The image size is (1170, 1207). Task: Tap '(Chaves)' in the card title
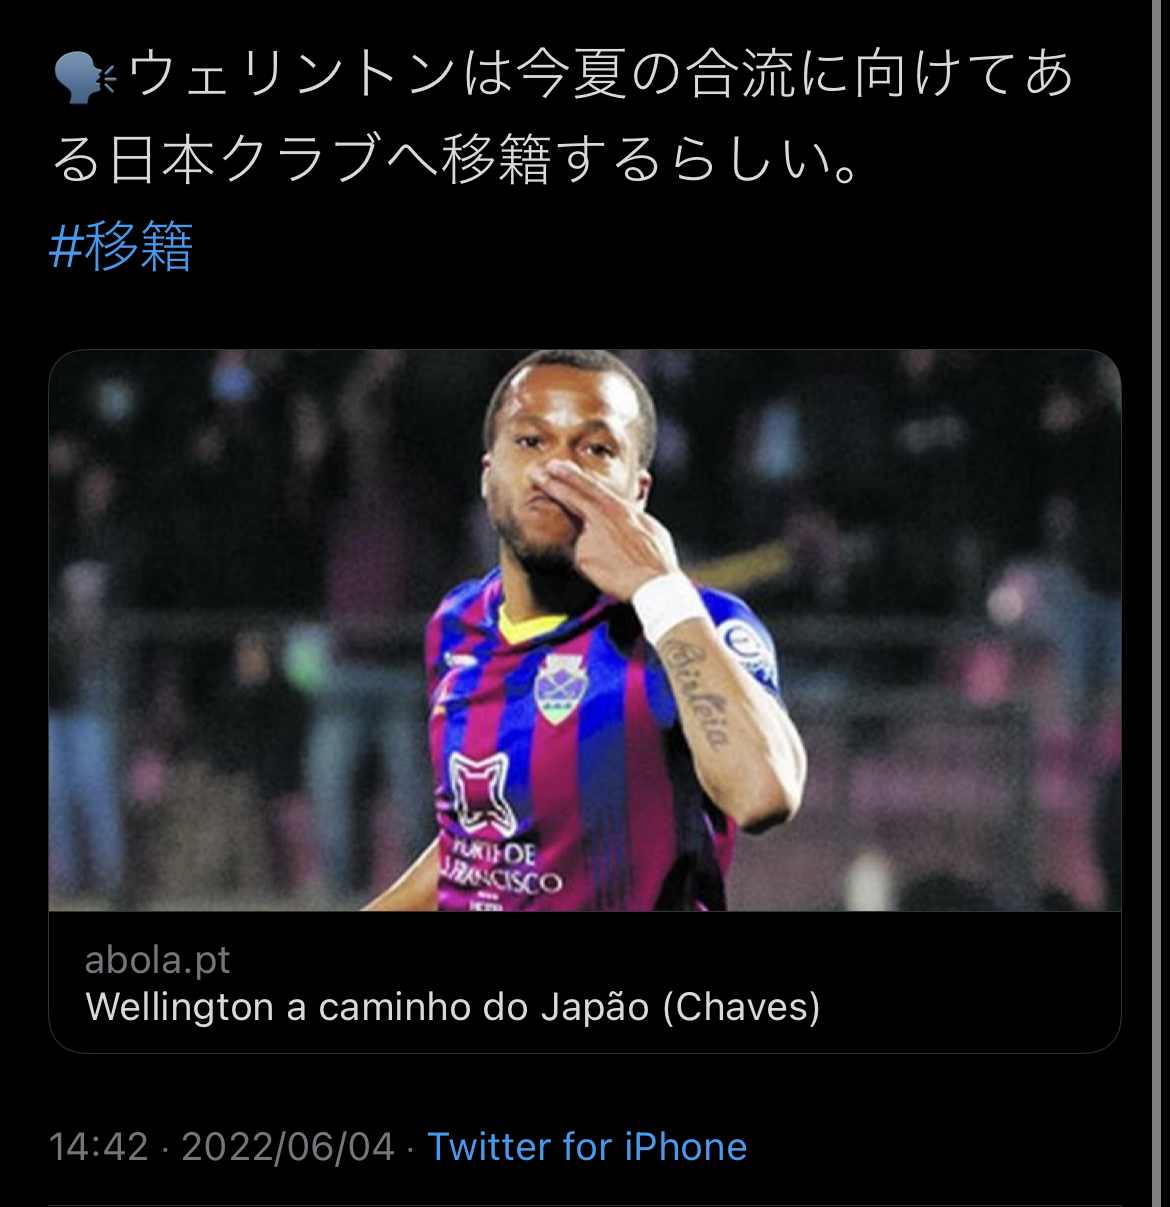tap(741, 1007)
